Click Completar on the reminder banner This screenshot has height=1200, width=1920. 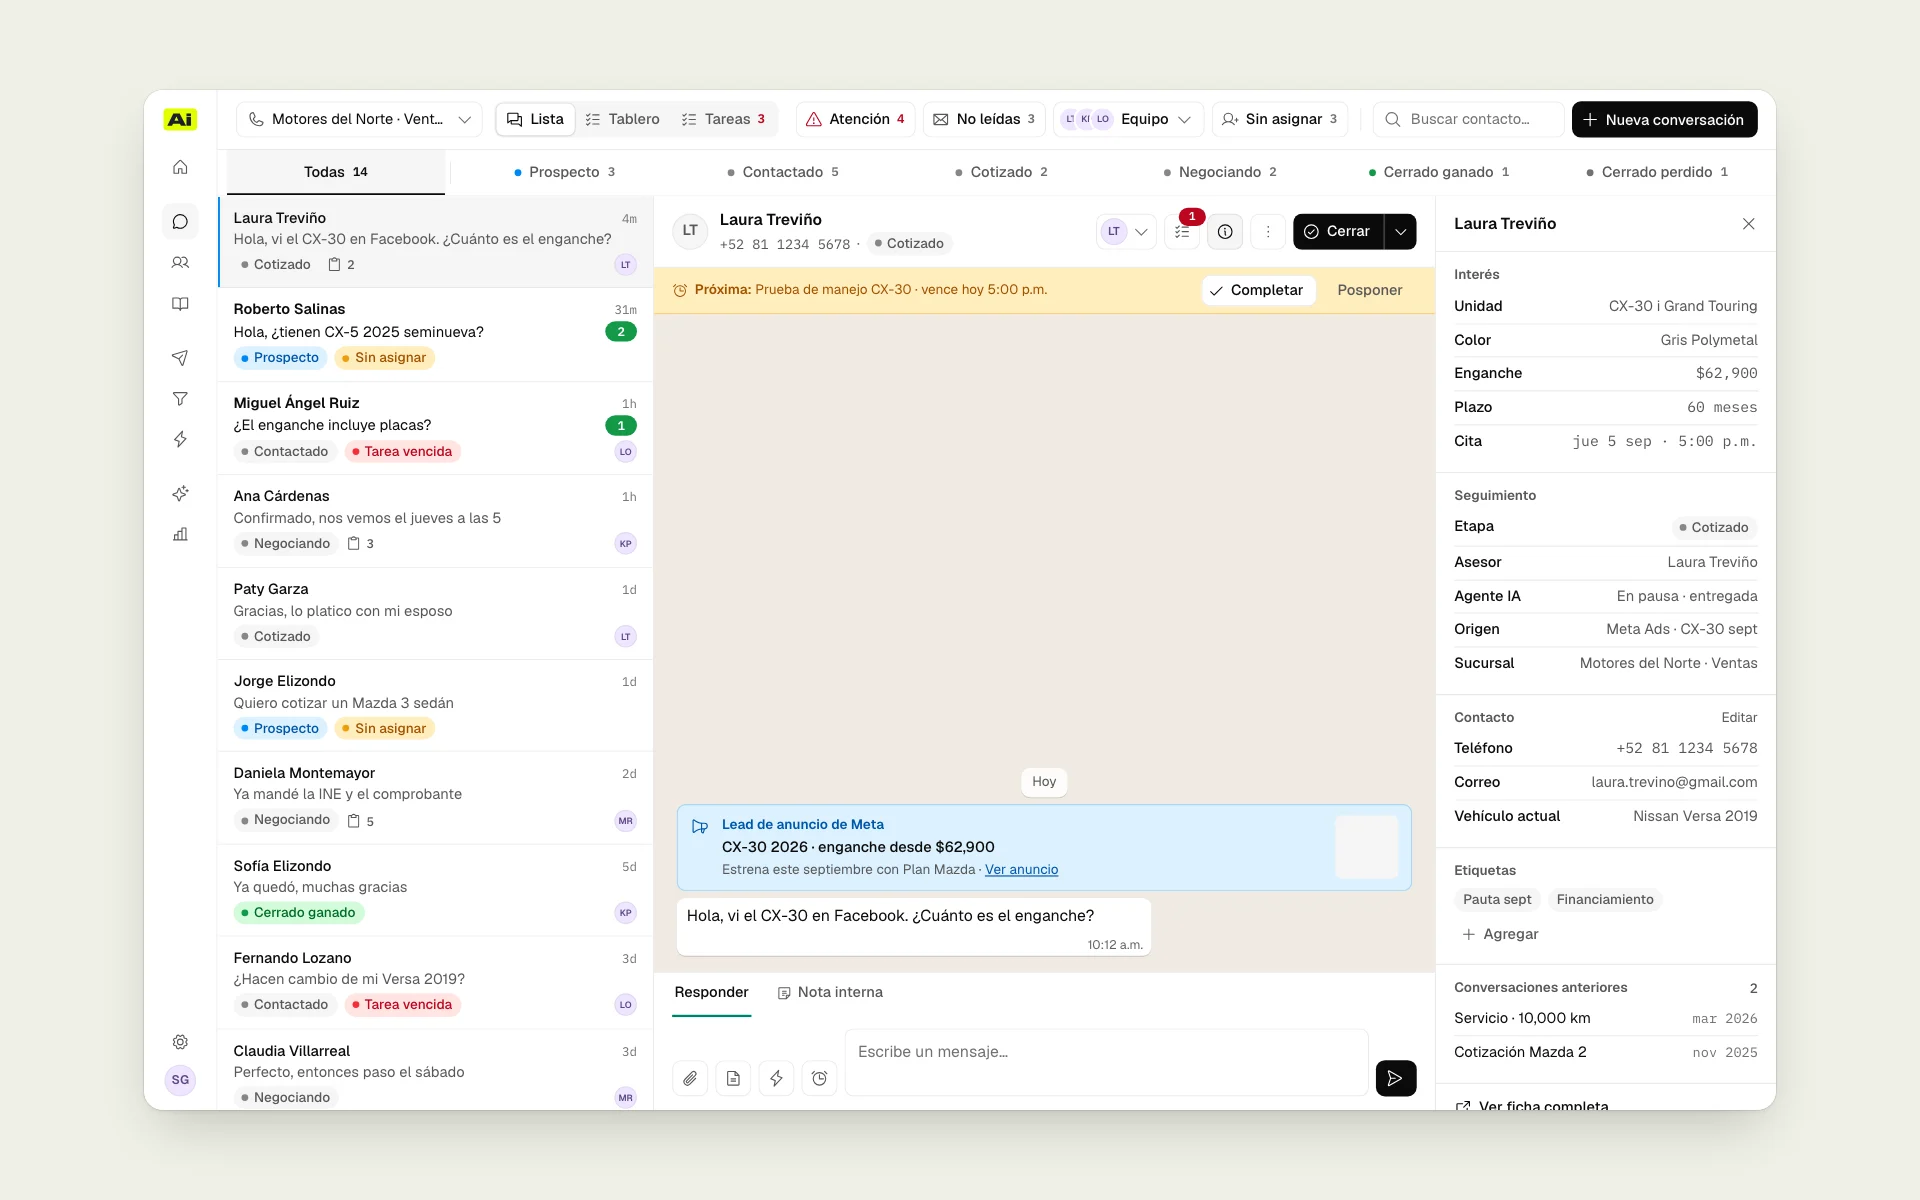pyautogui.click(x=1257, y=290)
